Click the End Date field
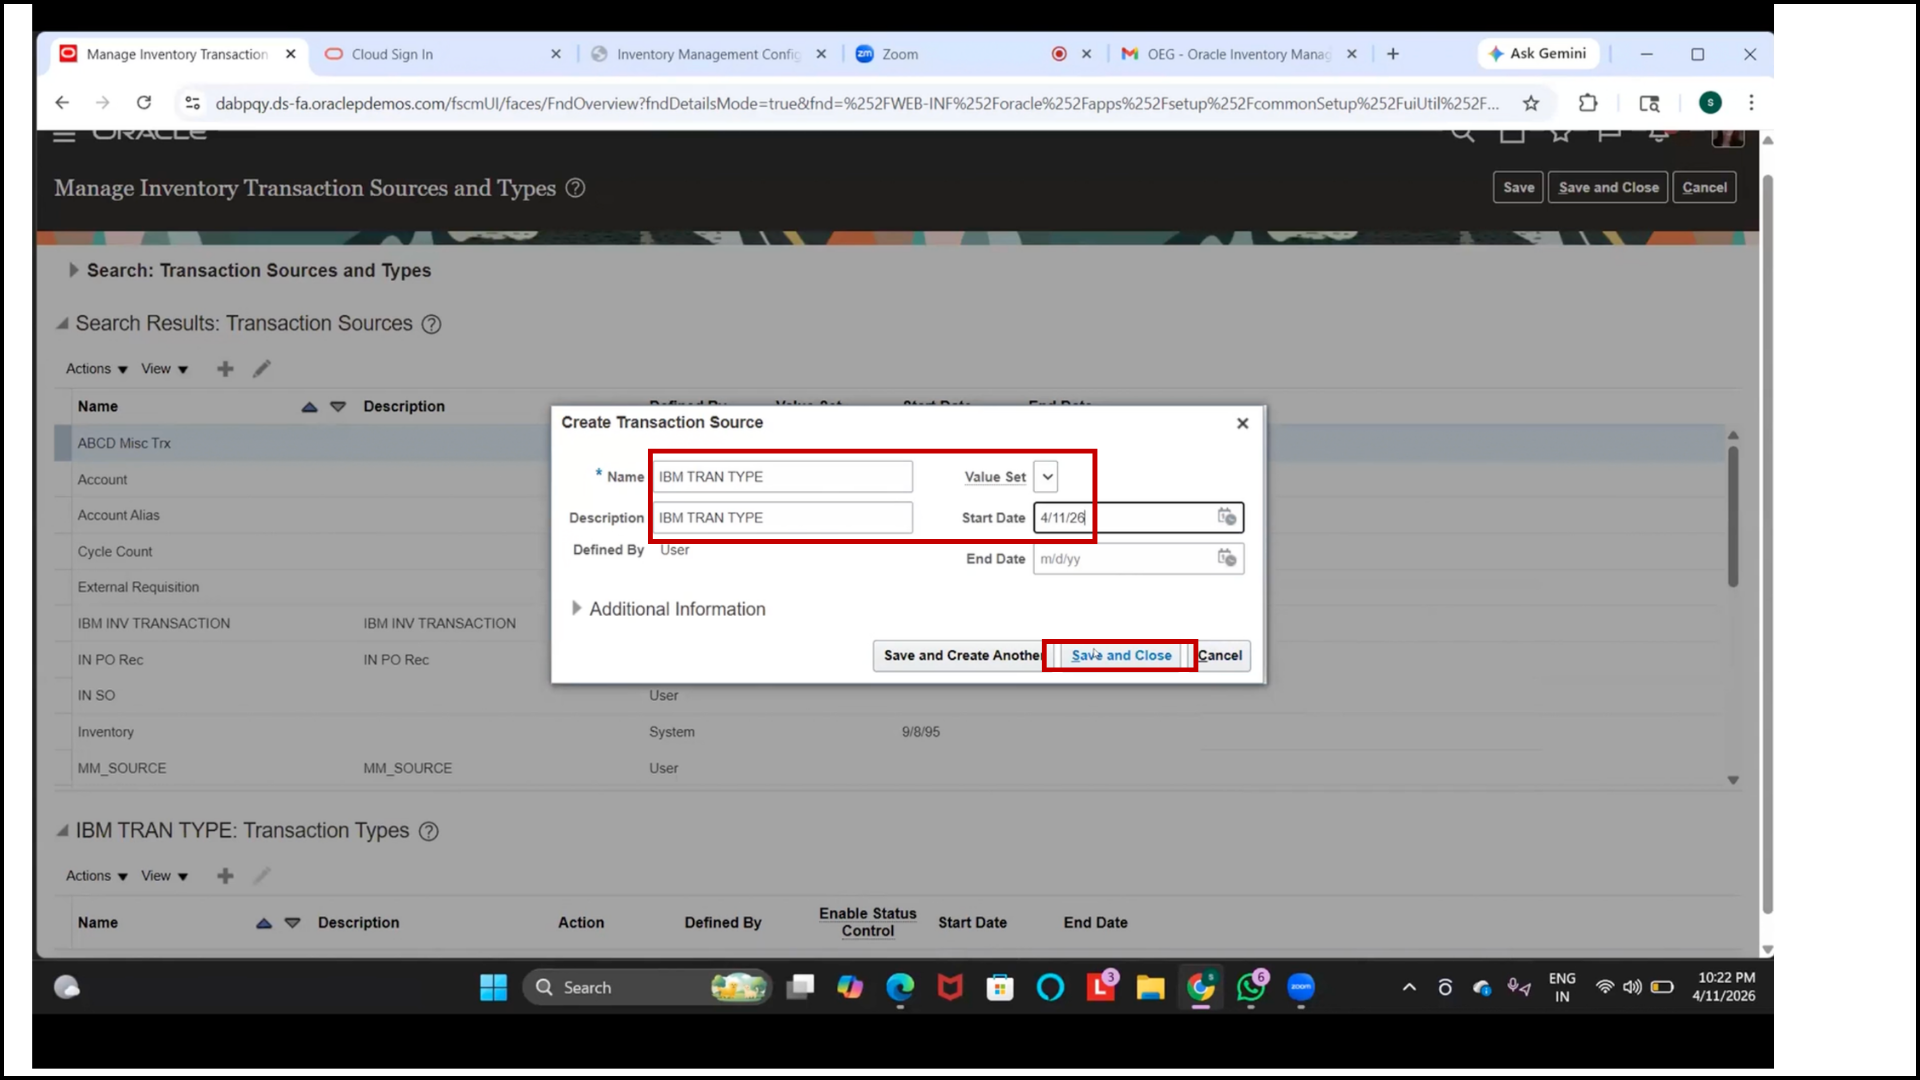The image size is (1920, 1080). pos(1124,558)
